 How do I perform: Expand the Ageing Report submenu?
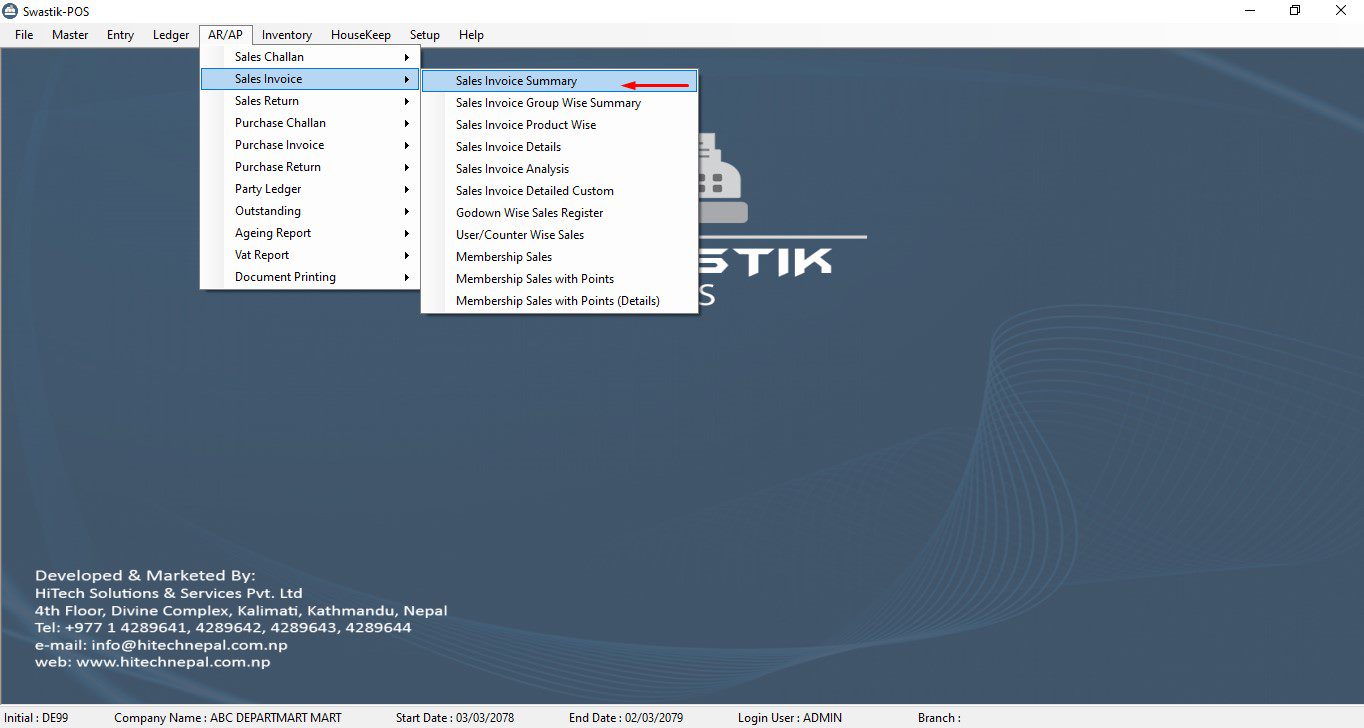click(273, 233)
